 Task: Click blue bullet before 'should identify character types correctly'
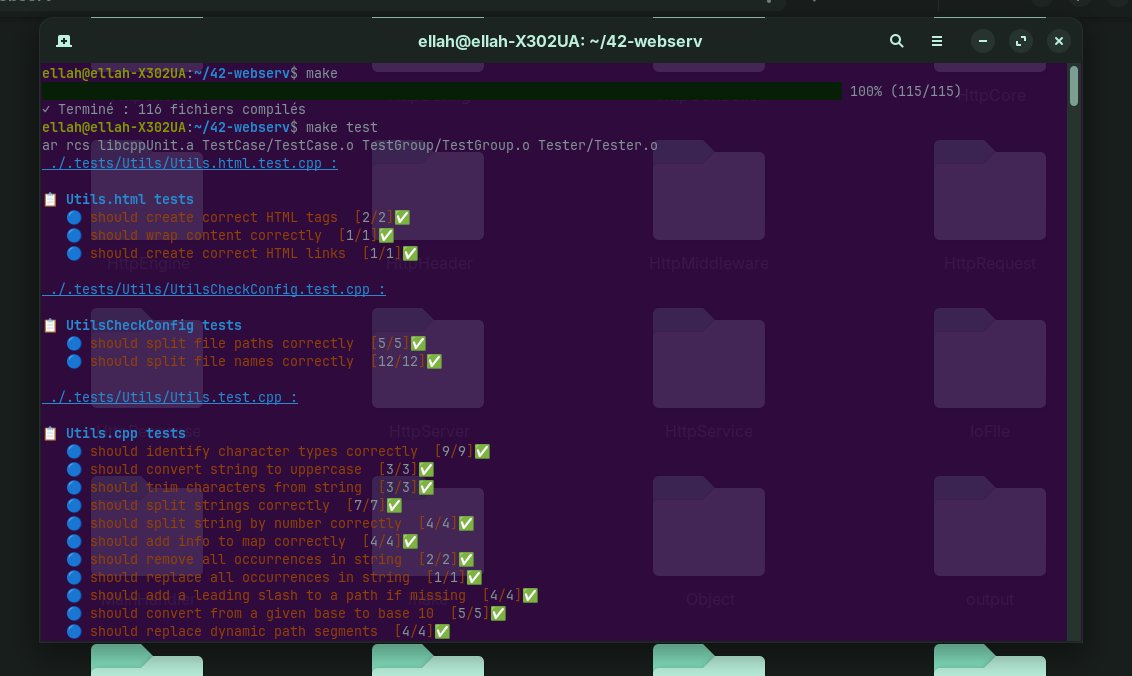tap(74, 451)
